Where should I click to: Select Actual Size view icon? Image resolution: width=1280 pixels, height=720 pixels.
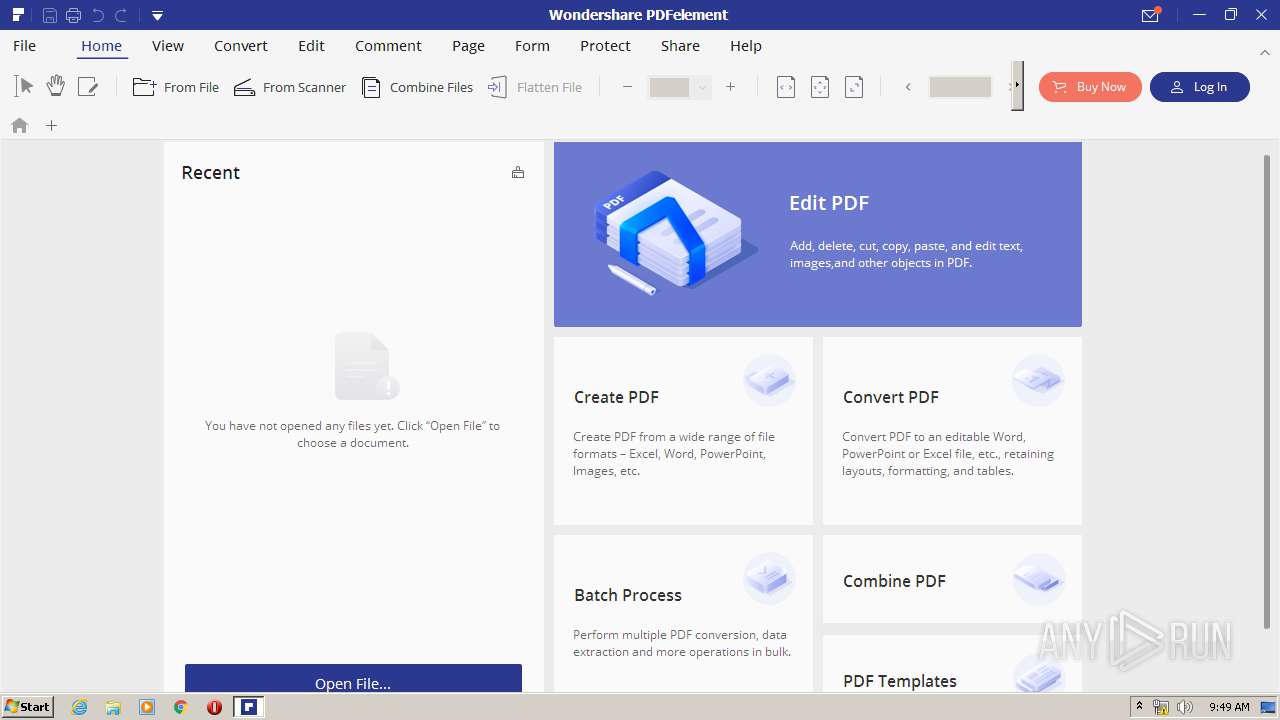[854, 87]
